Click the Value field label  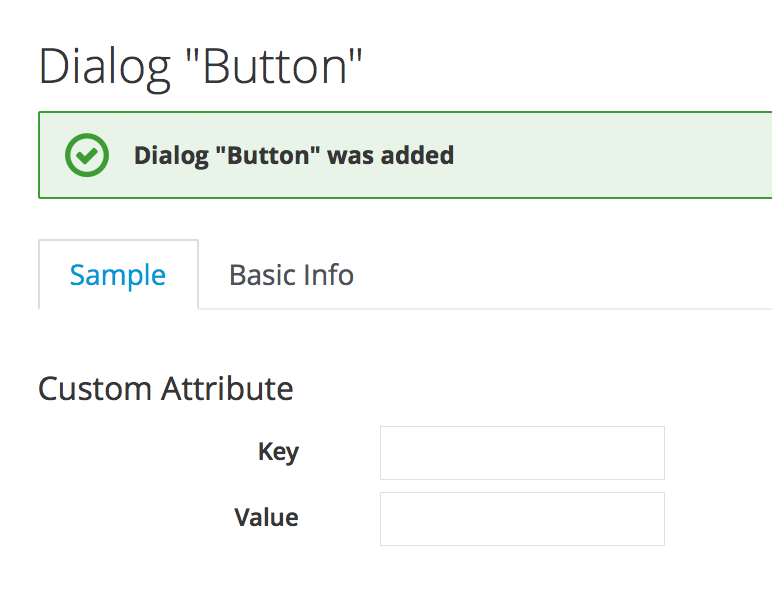pyautogui.click(x=266, y=517)
